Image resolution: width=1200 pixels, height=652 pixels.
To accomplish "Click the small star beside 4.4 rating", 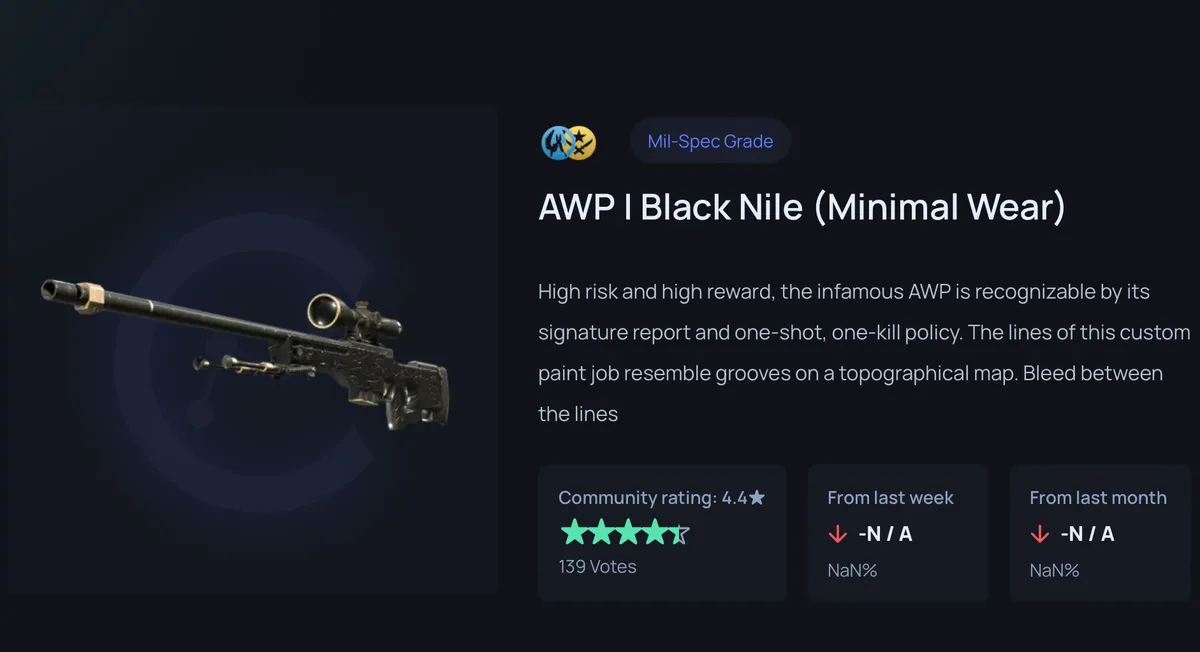I will (757, 497).
